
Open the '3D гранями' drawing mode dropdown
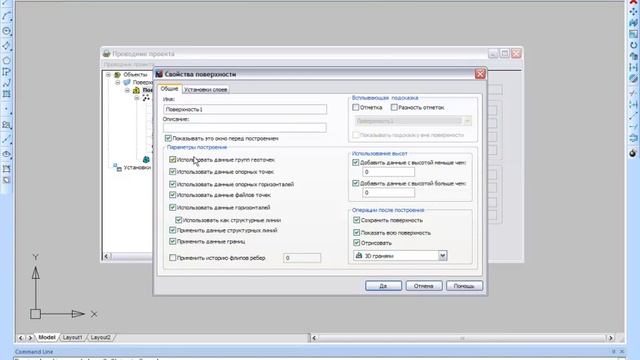pyautogui.click(x=442, y=256)
